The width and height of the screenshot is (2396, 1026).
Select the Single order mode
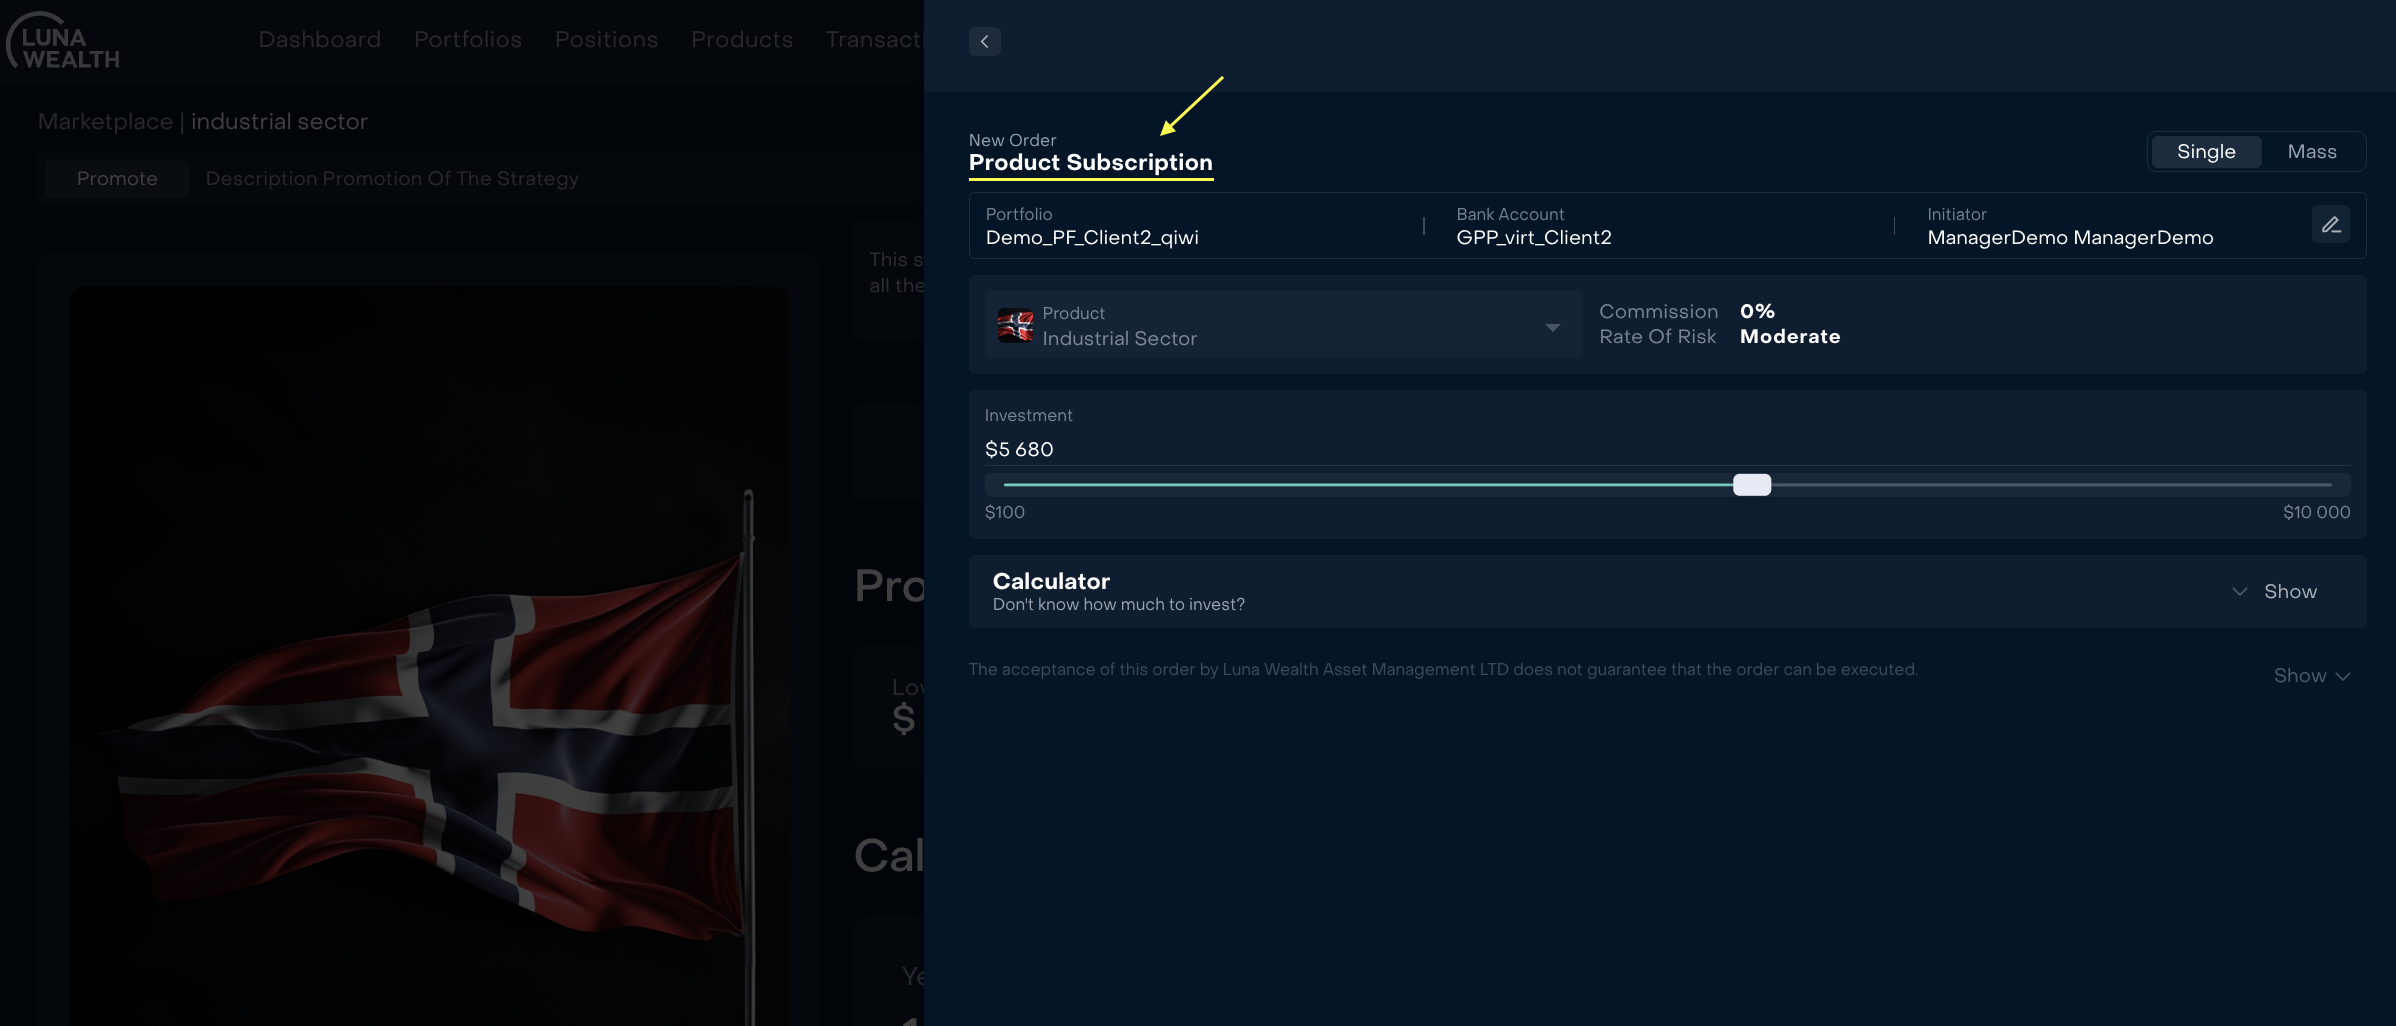tap(2205, 152)
